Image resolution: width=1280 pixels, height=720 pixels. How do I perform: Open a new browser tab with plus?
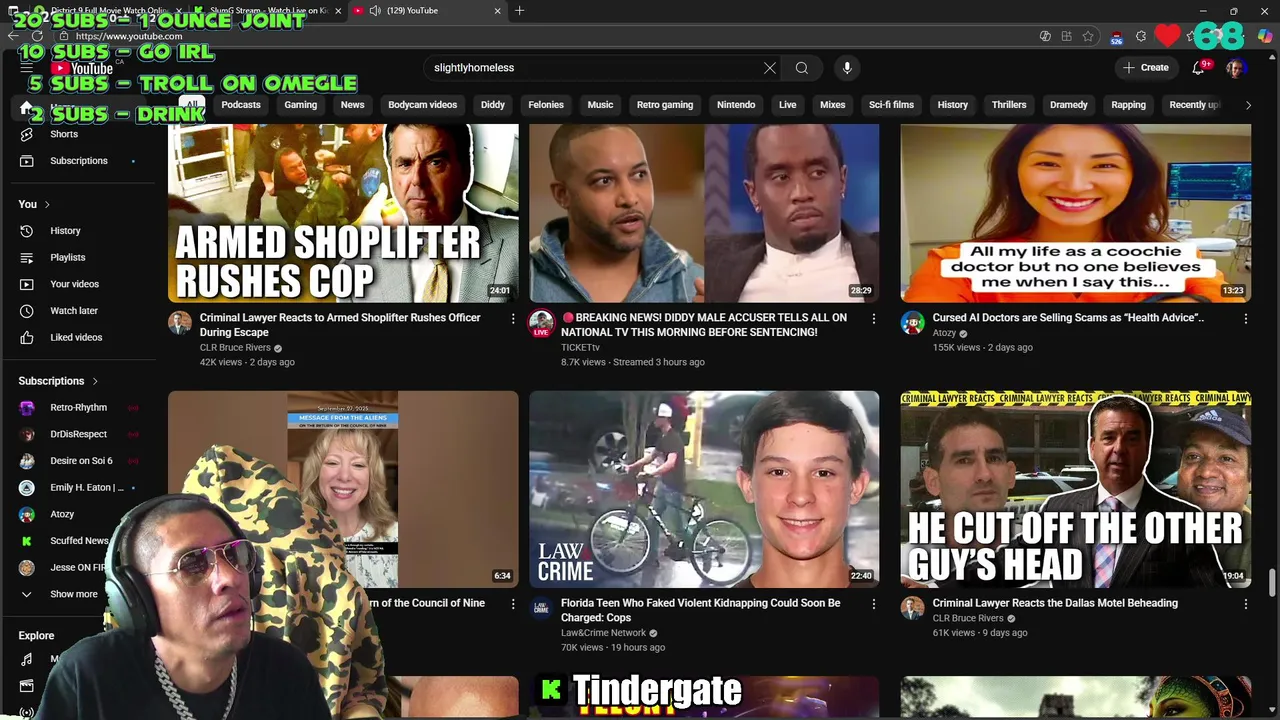(x=519, y=11)
